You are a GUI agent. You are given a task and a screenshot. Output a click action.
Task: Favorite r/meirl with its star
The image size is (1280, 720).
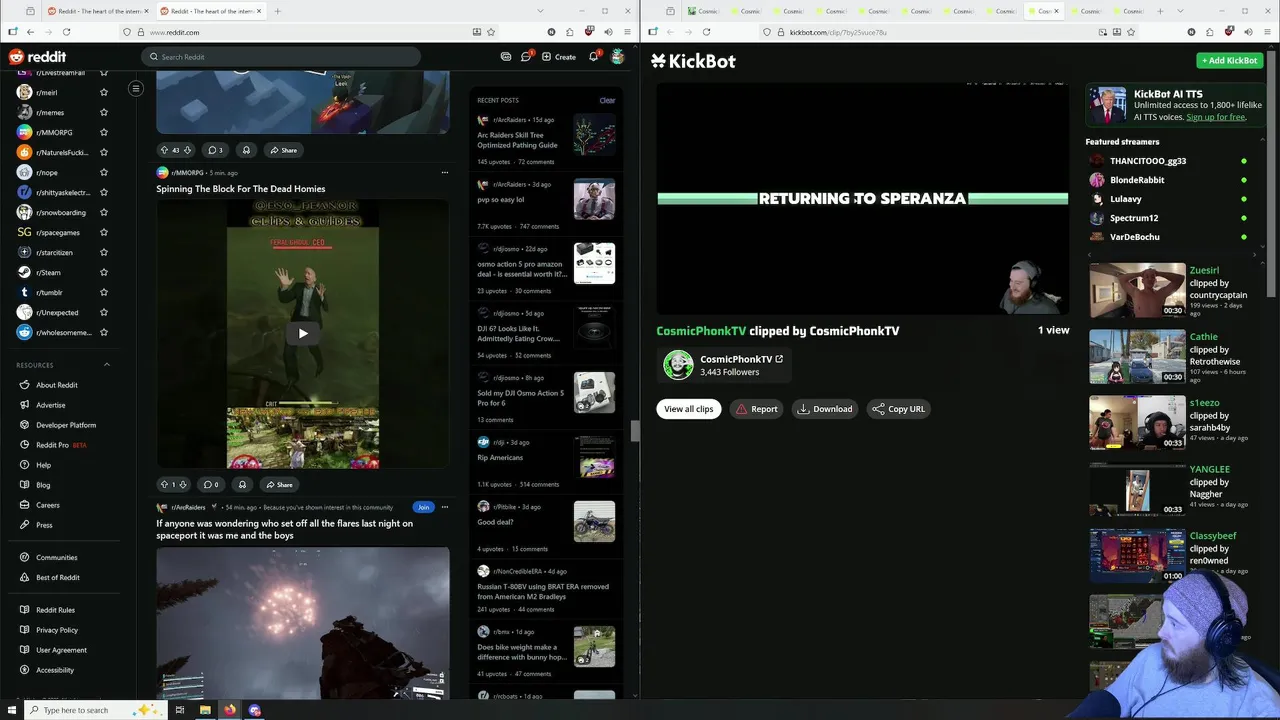[x=104, y=92]
